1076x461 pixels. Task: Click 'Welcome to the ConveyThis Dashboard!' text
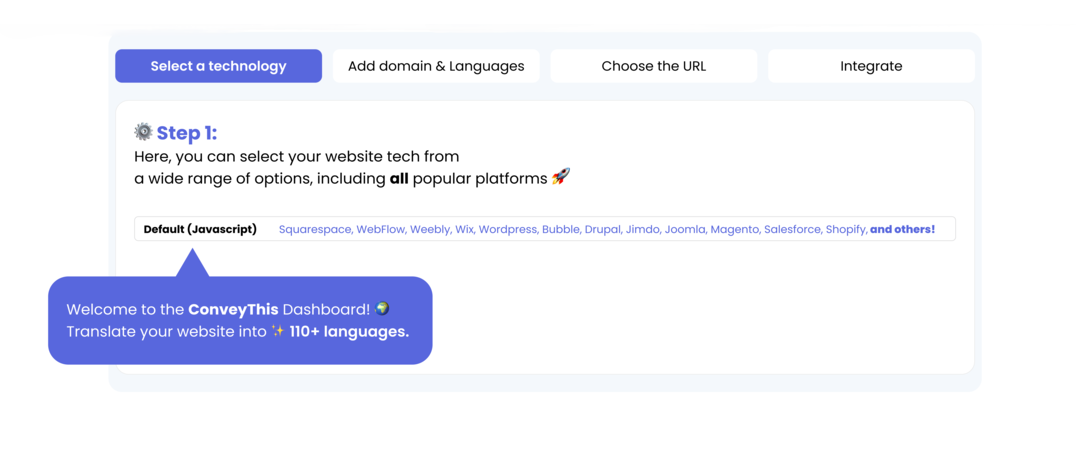pos(219,309)
